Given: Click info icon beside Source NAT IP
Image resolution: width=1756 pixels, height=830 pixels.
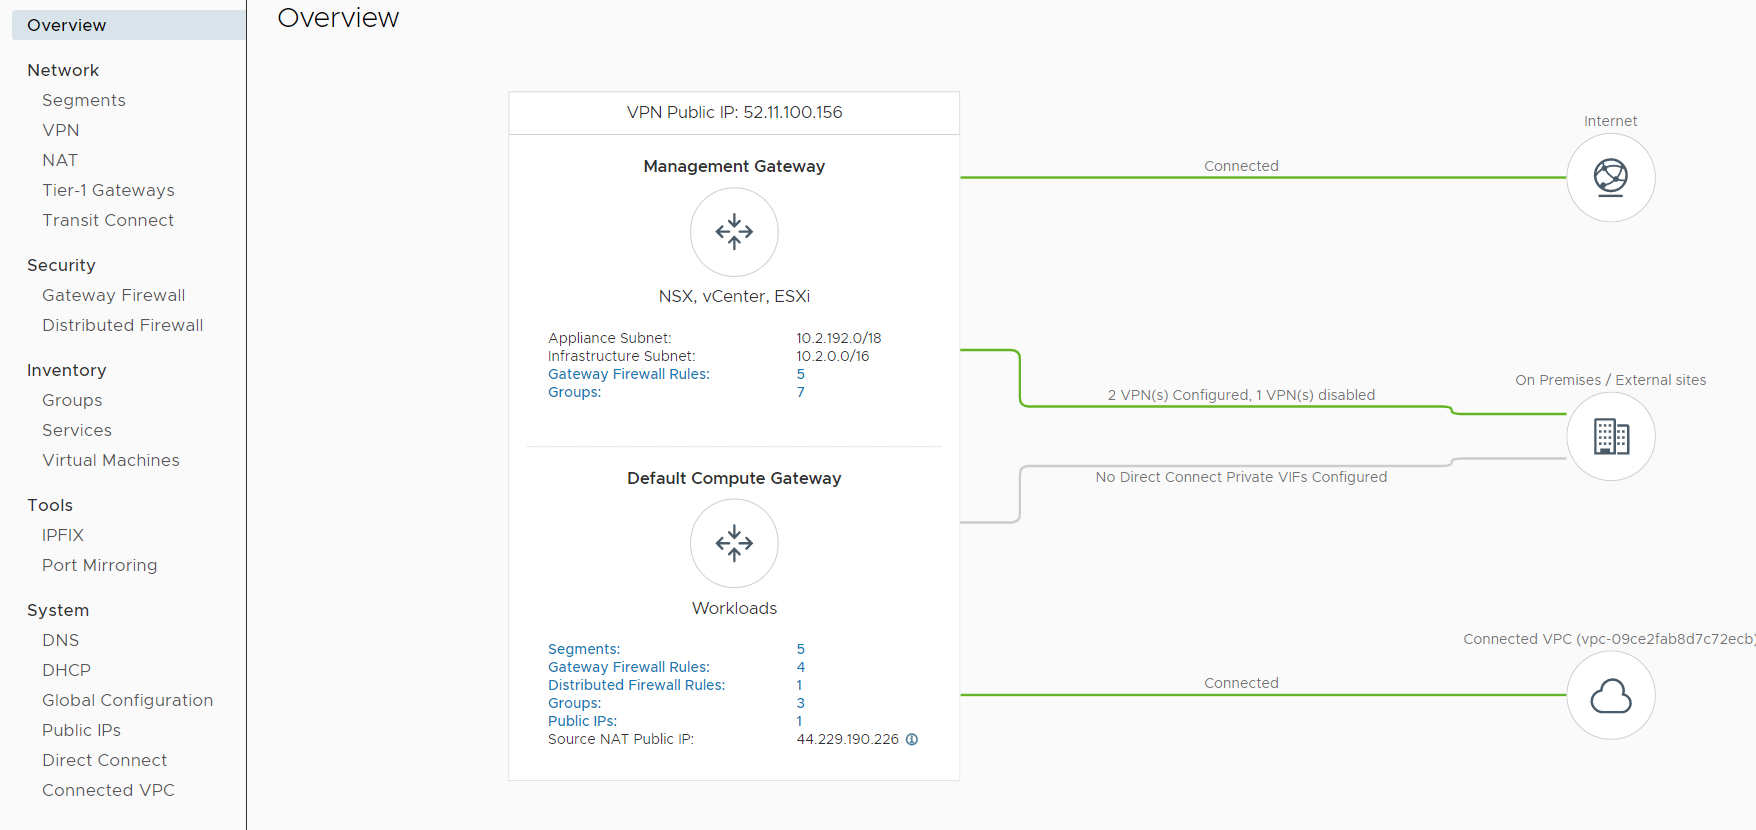Looking at the screenshot, I should tap(912, 740).
